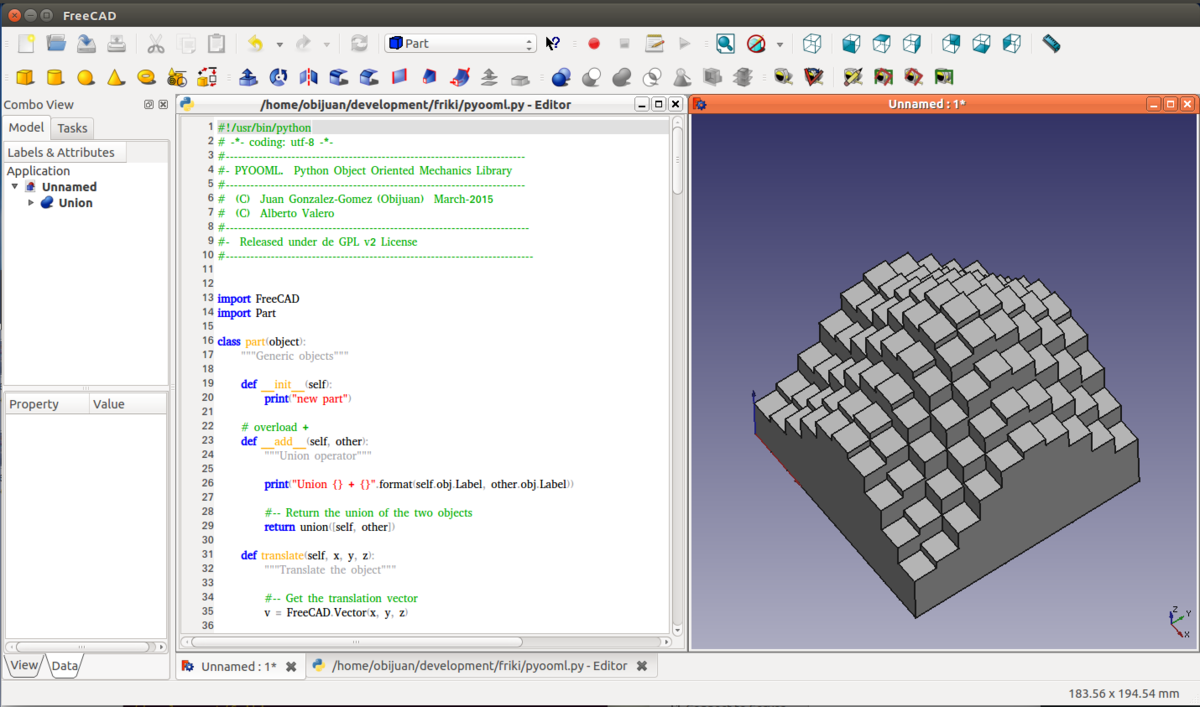Add a sphere primitive

click(86, 77)
